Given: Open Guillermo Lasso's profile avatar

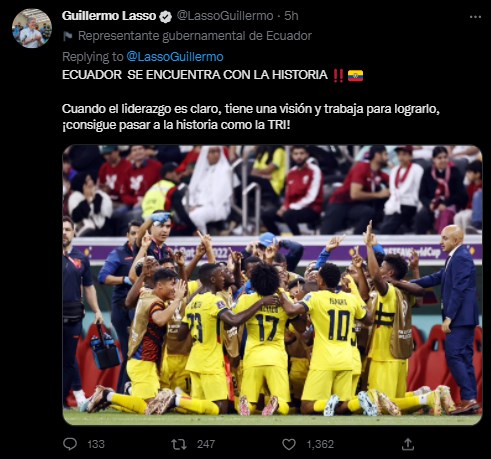Looking at the screenshot, I should click(x=32, y=28).
